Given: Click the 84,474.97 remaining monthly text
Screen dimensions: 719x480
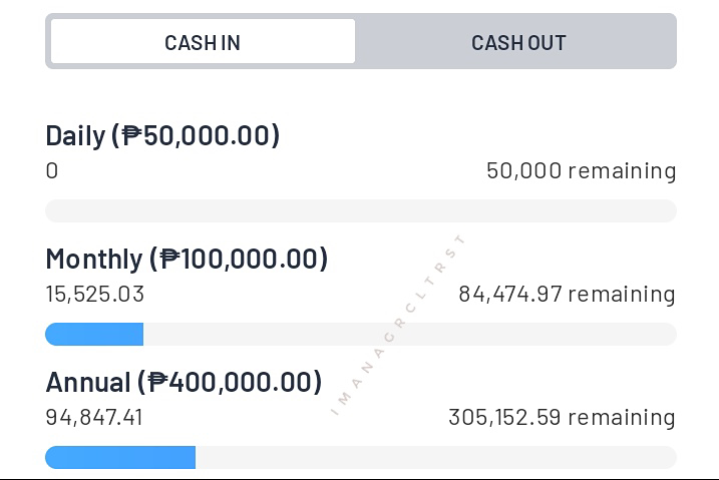Looking at the screenshot, I should tap(567, 294).
